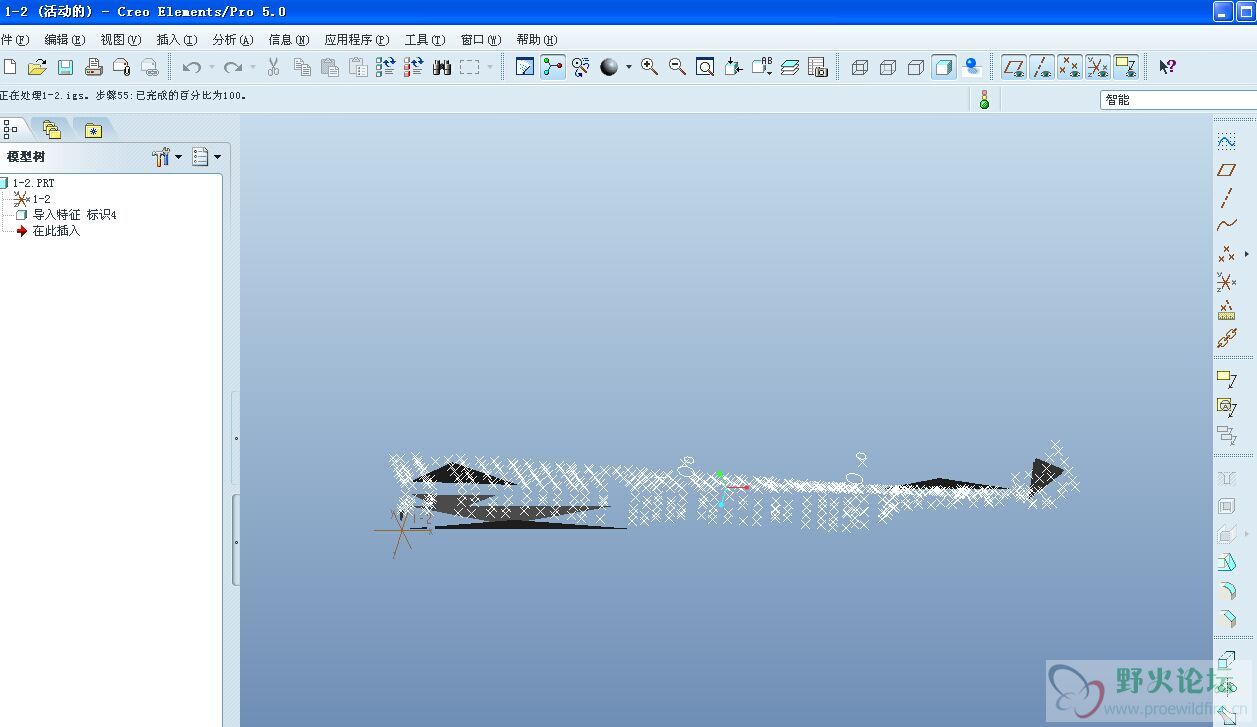Image resolution: width=1257 pixels, height=727 pixels.
Task: Click the tree settings hammer icon
Action: point(161,157)
